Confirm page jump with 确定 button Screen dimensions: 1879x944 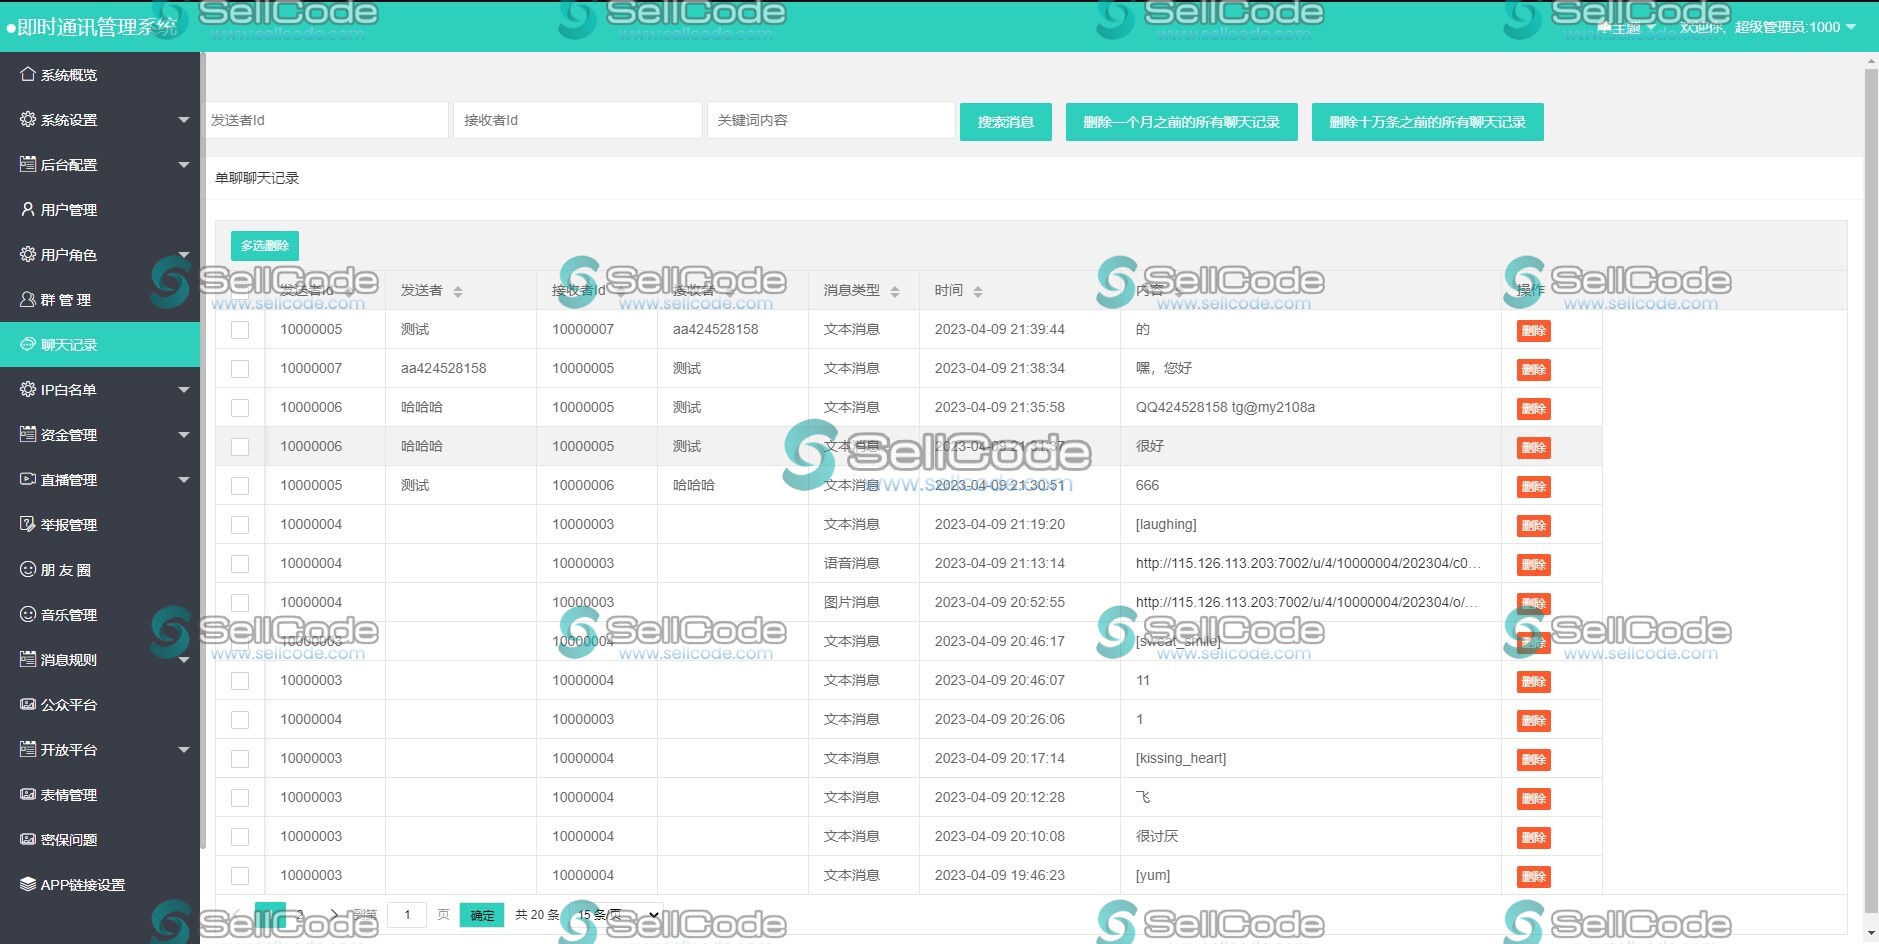(482, 915)
